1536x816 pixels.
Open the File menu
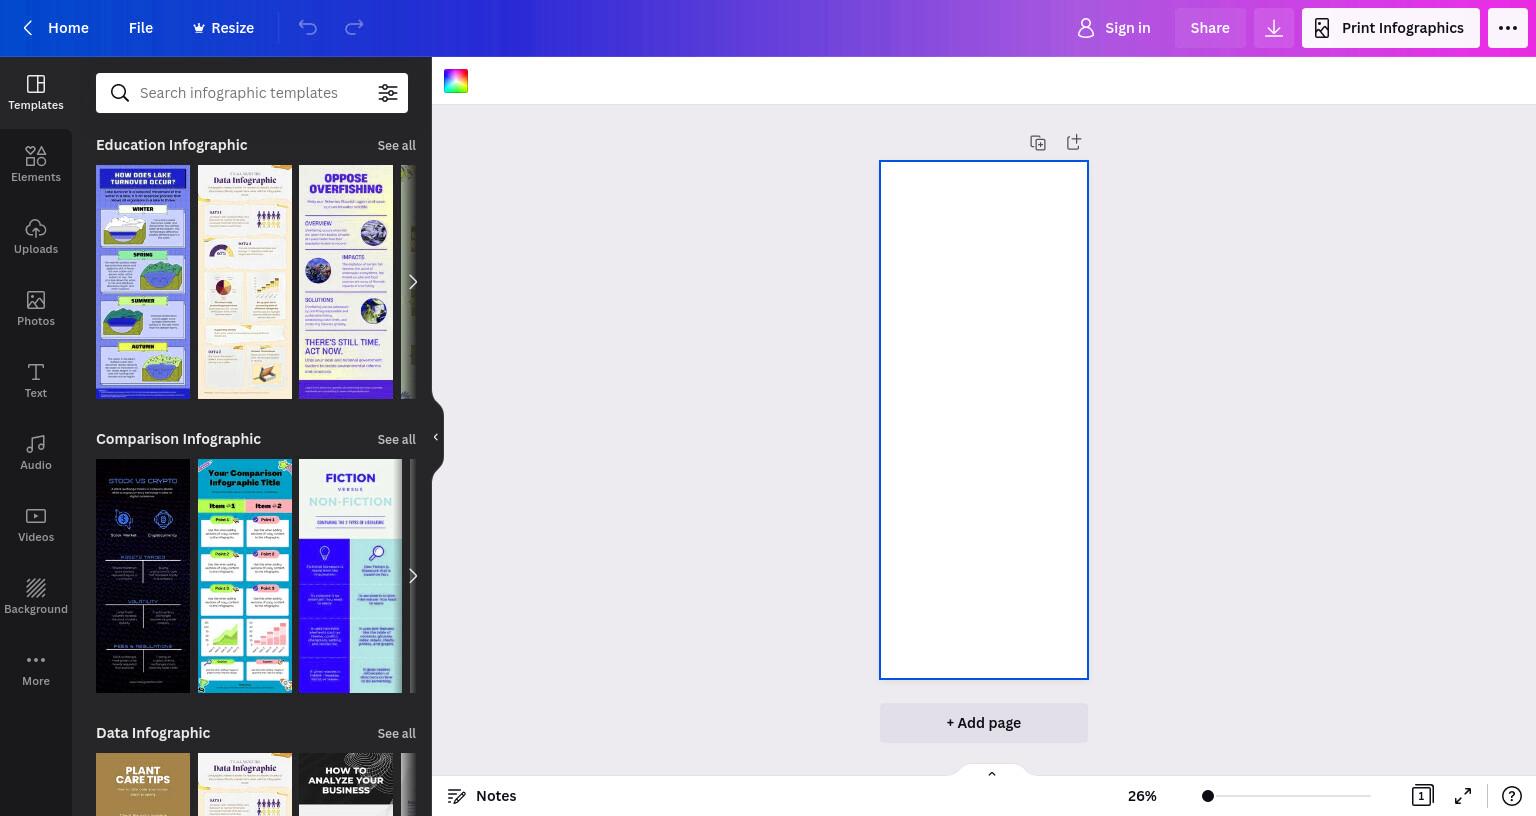[x=141, y=28]
